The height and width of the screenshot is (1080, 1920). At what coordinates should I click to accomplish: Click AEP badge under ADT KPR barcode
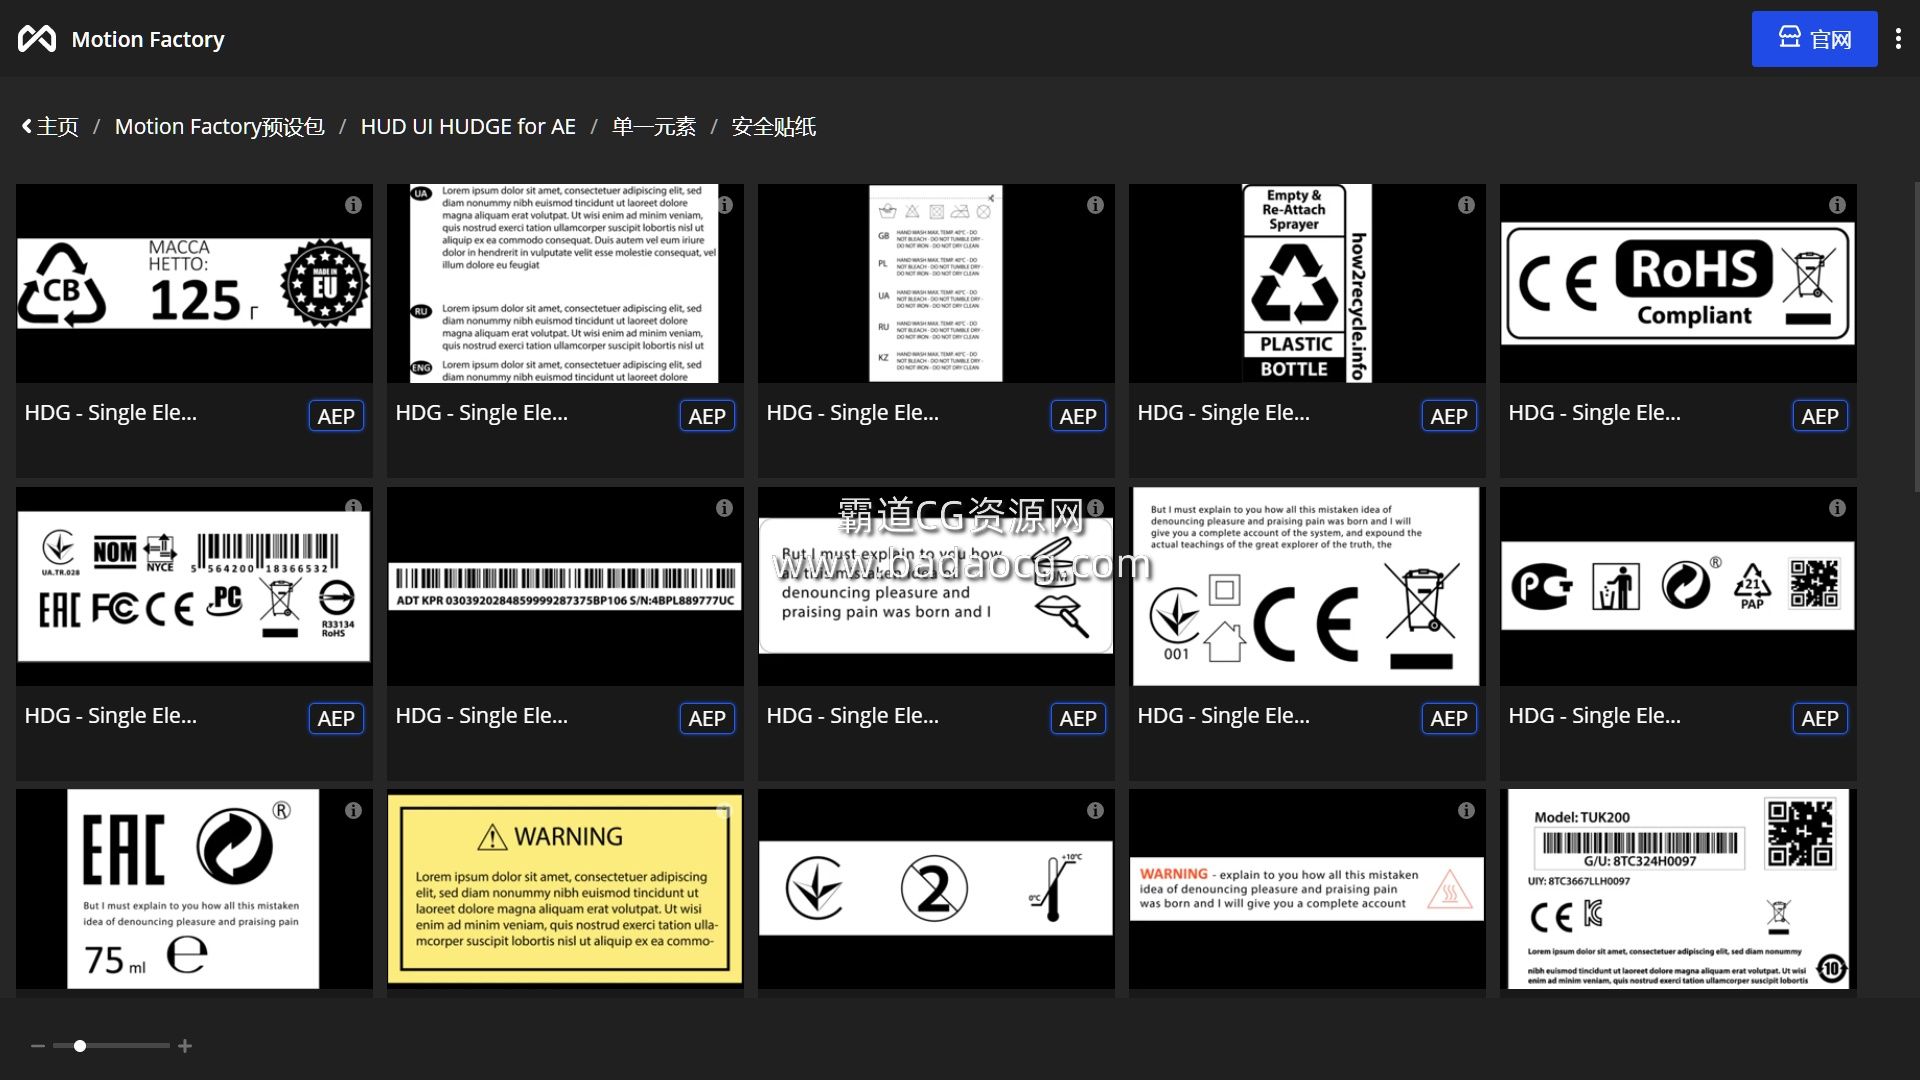click(707, 718)
